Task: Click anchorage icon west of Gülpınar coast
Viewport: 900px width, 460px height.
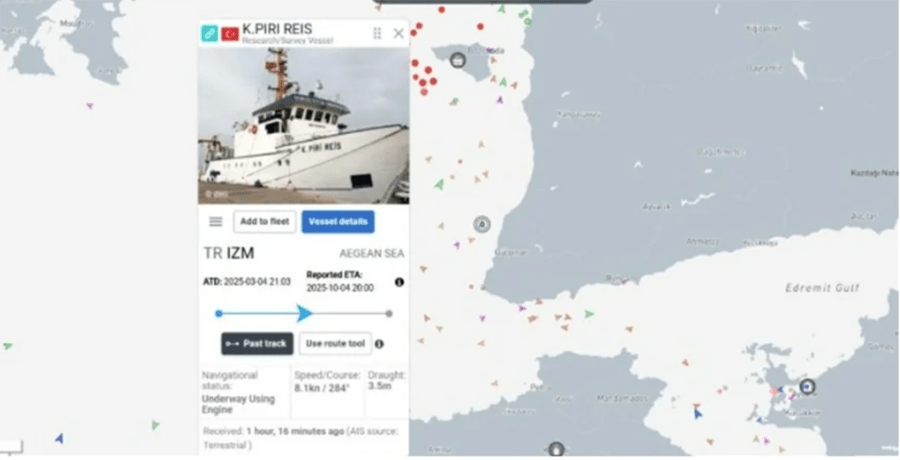Action: 482,224
